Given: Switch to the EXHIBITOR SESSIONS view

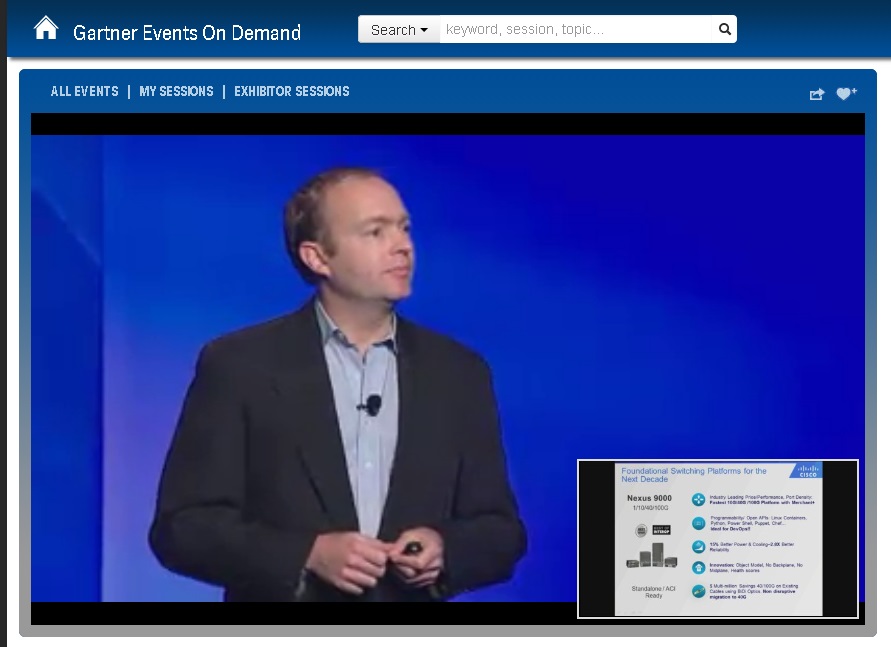Looking at the screenshot, I should coord(291,91).
